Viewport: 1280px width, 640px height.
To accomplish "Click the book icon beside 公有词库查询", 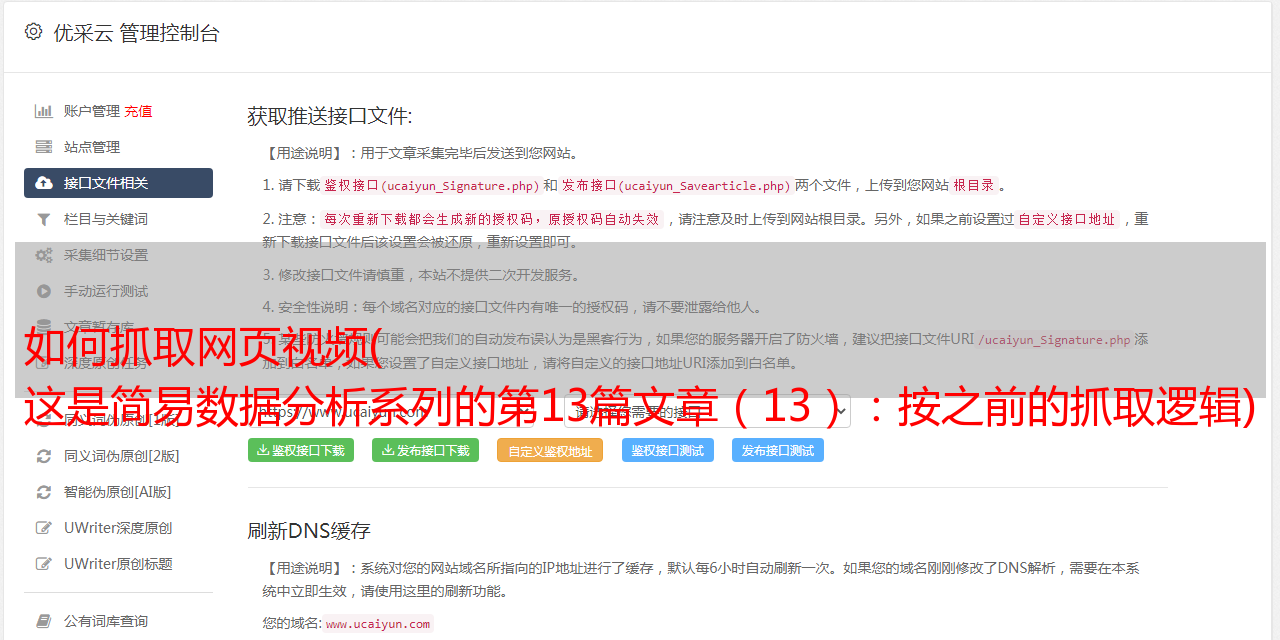I will tap(44, 621).
